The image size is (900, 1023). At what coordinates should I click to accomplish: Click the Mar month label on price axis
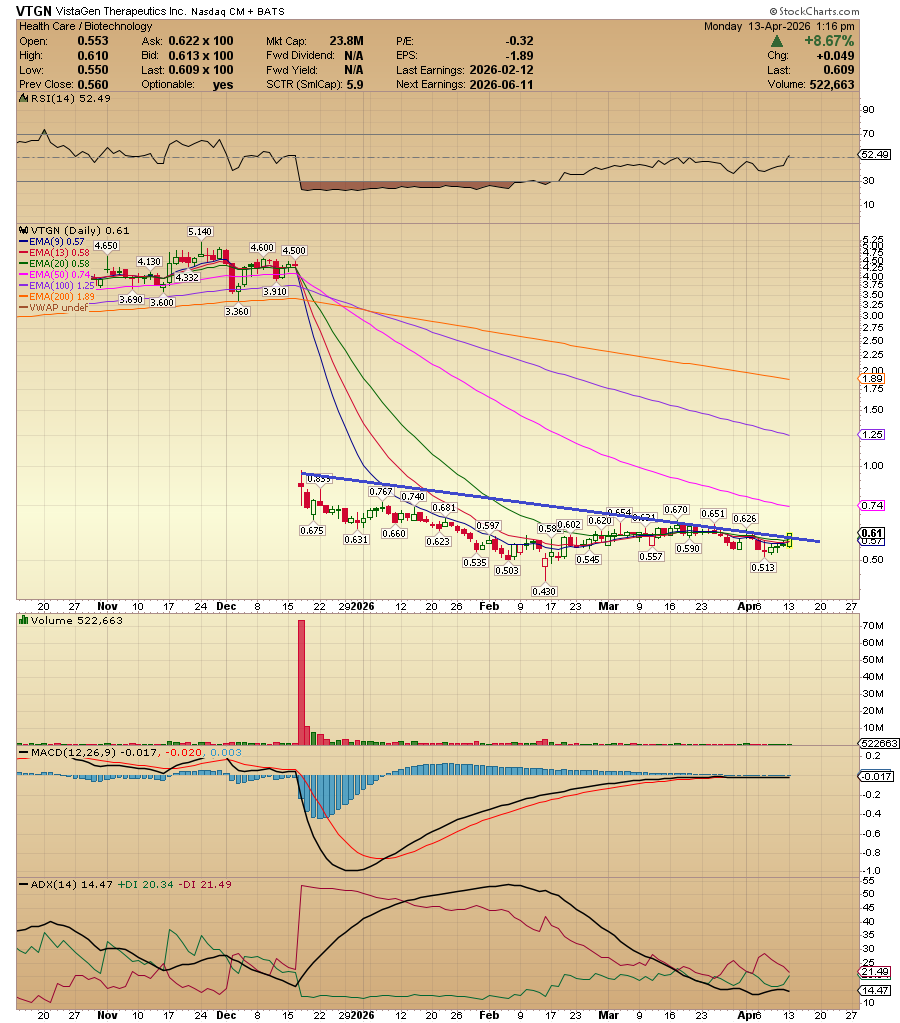pyautogui.click(x=608, y=606)
